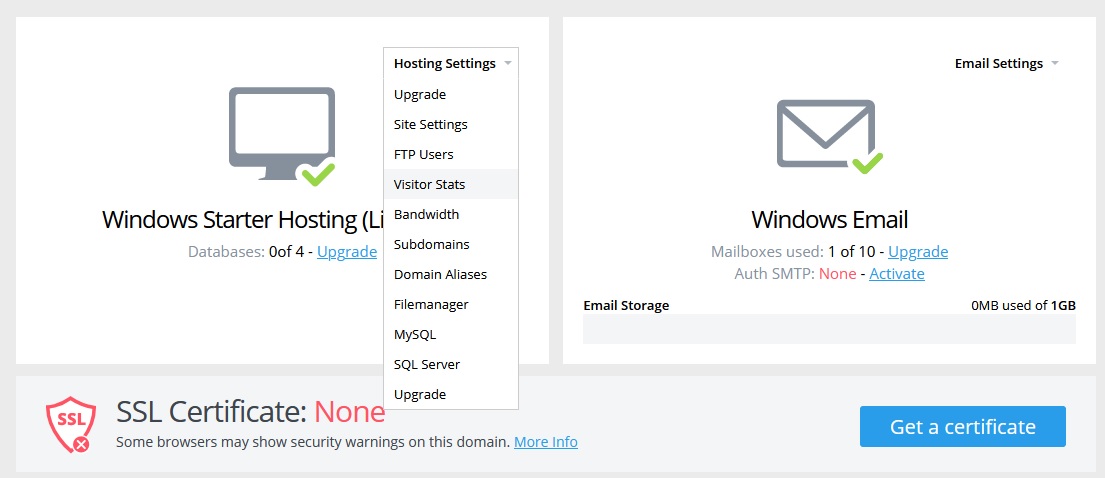Click the email envelope icon
The image size is (1105, 478).
click(x=829, y=137)
